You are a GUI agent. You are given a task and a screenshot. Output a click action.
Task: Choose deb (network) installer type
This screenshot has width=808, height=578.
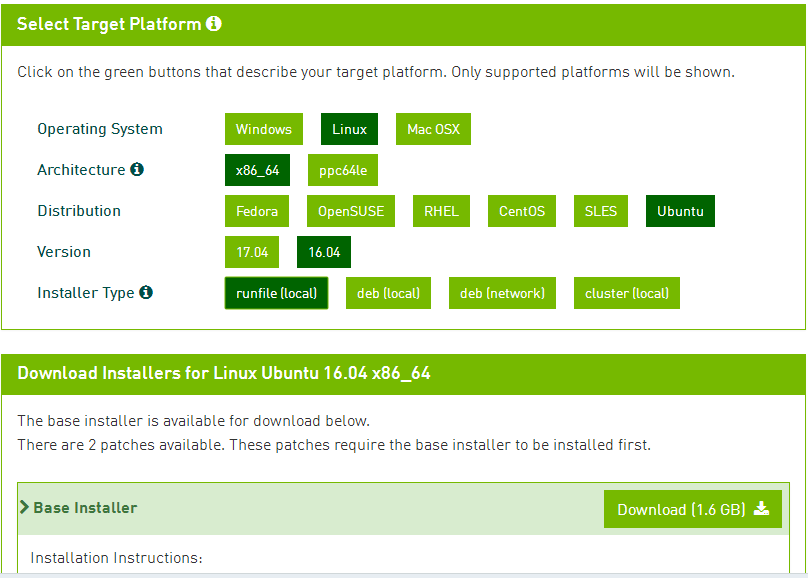502,293
